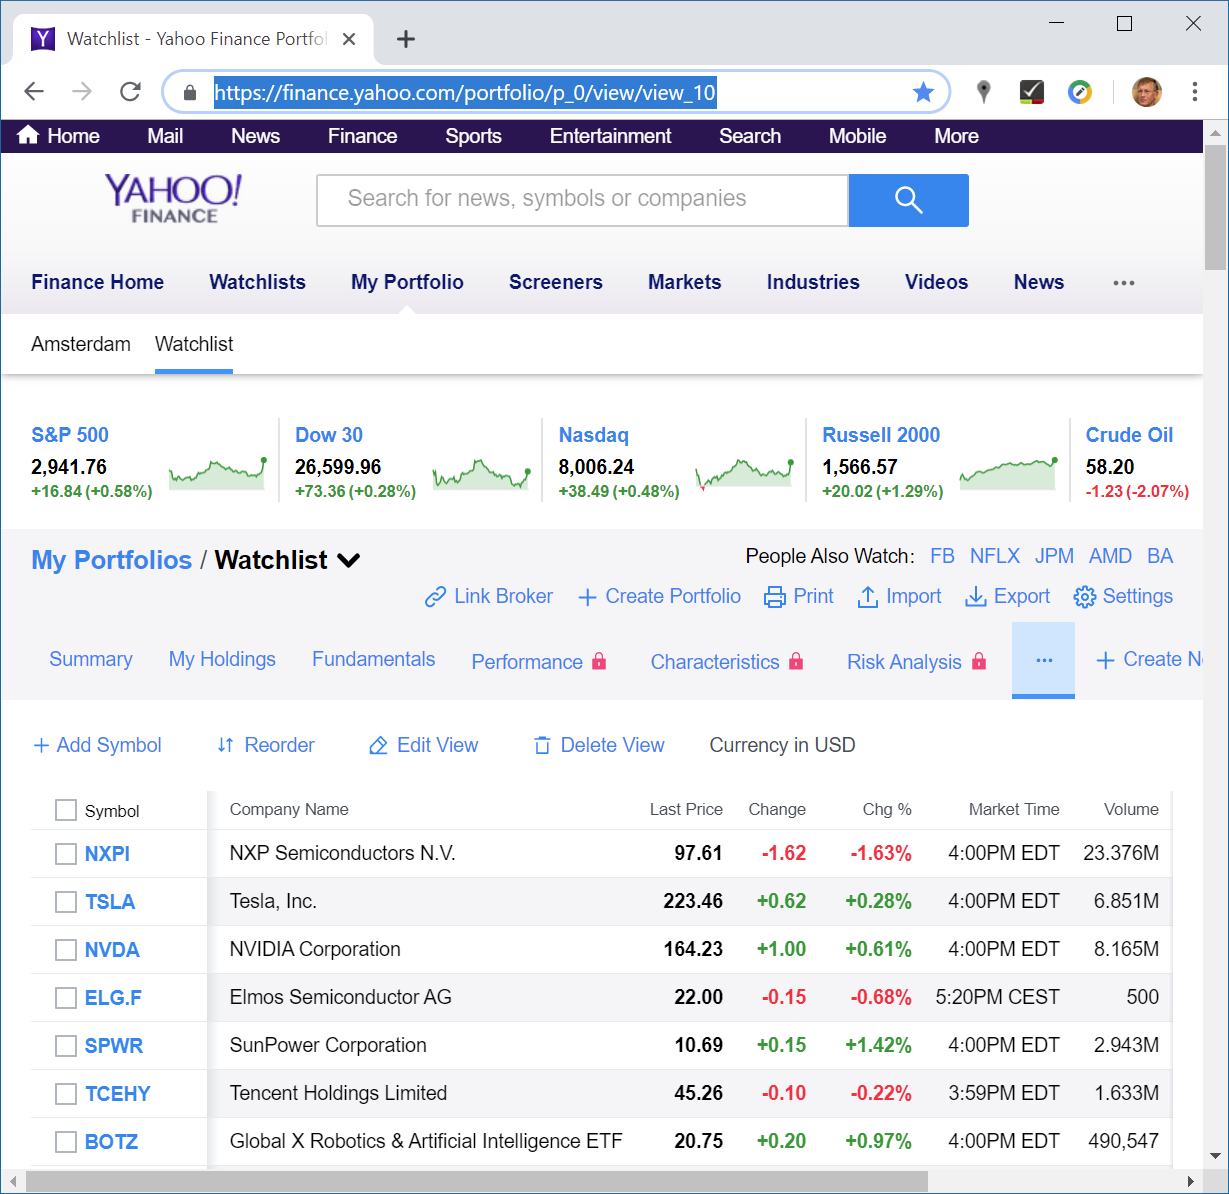Click the Link Broker chain icon
The height and width of the screenshot is (1194, 1229).
pyautogui.click(x=435, y=597)
